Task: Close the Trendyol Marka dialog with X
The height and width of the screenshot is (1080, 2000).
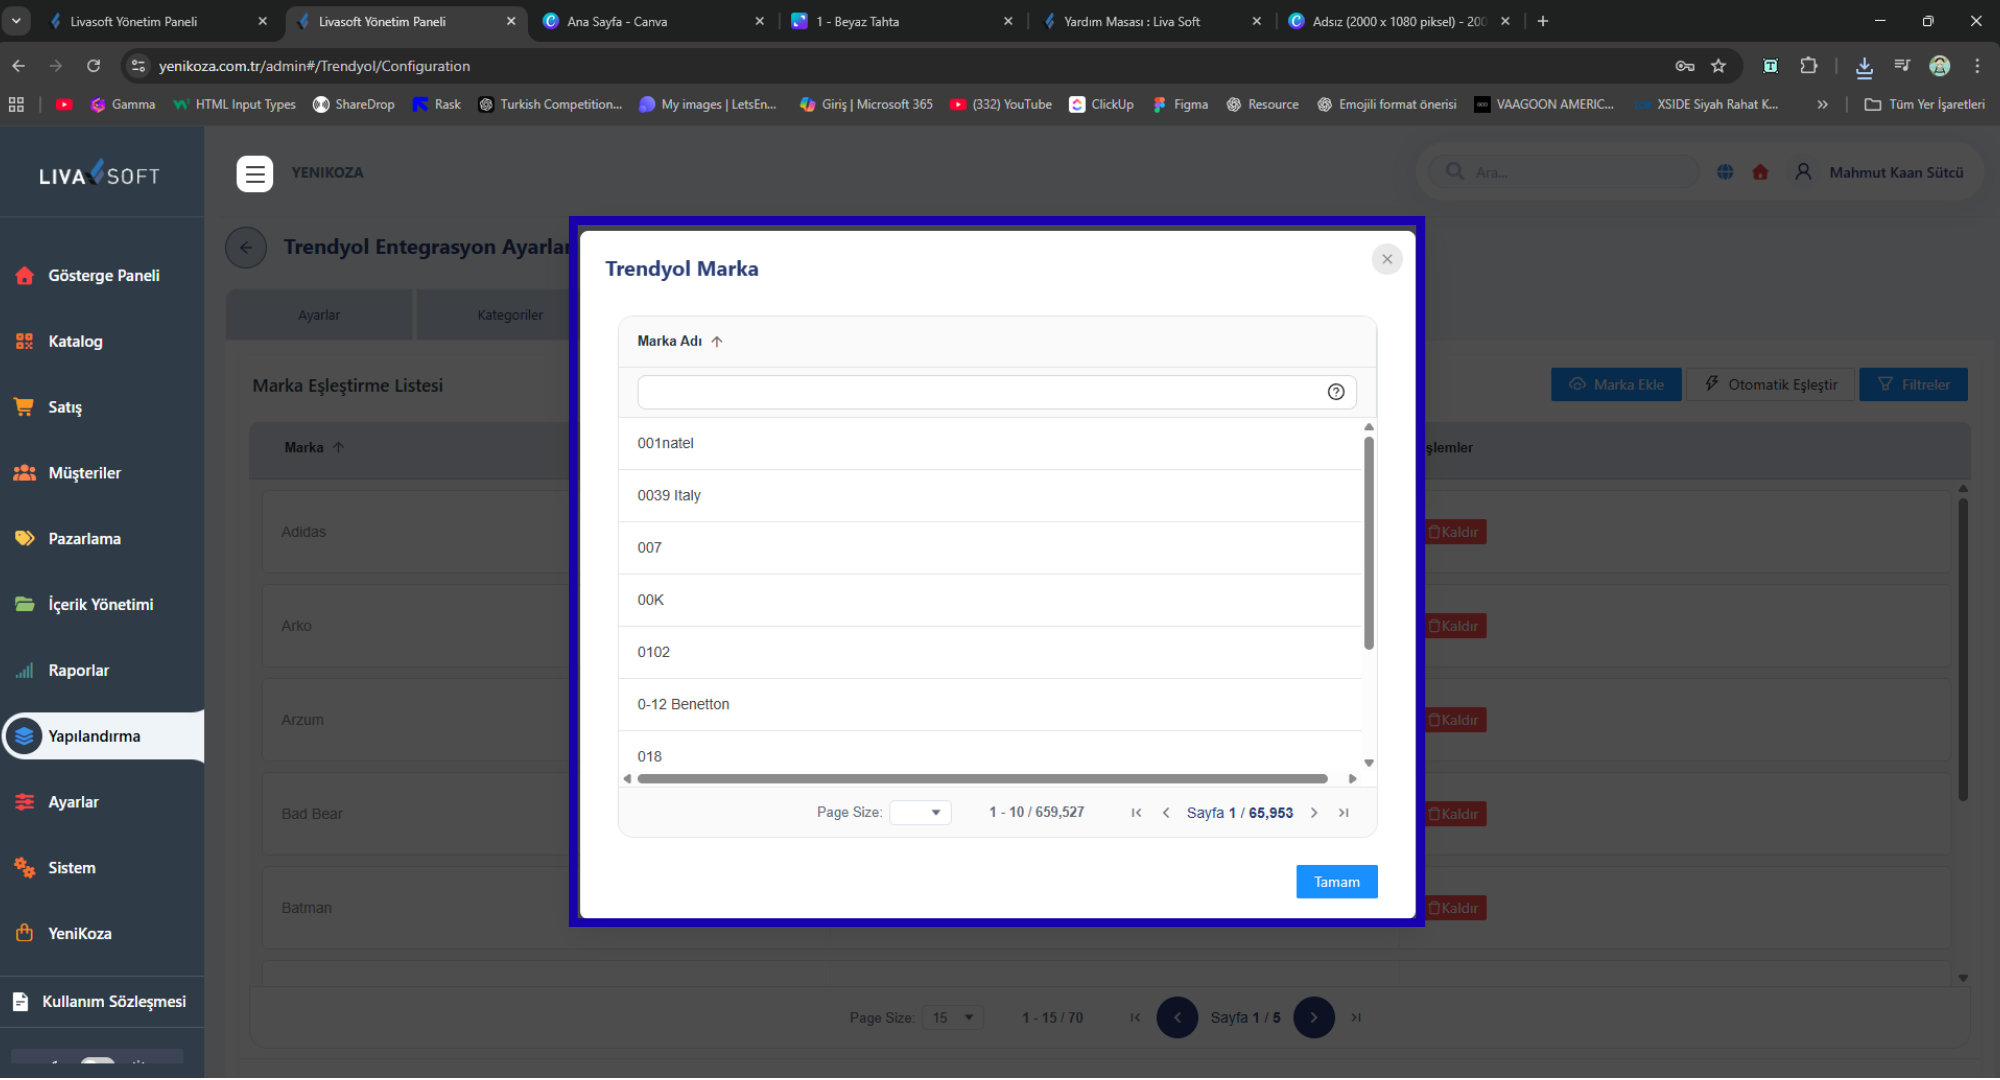Action: tap(1386, 259)
